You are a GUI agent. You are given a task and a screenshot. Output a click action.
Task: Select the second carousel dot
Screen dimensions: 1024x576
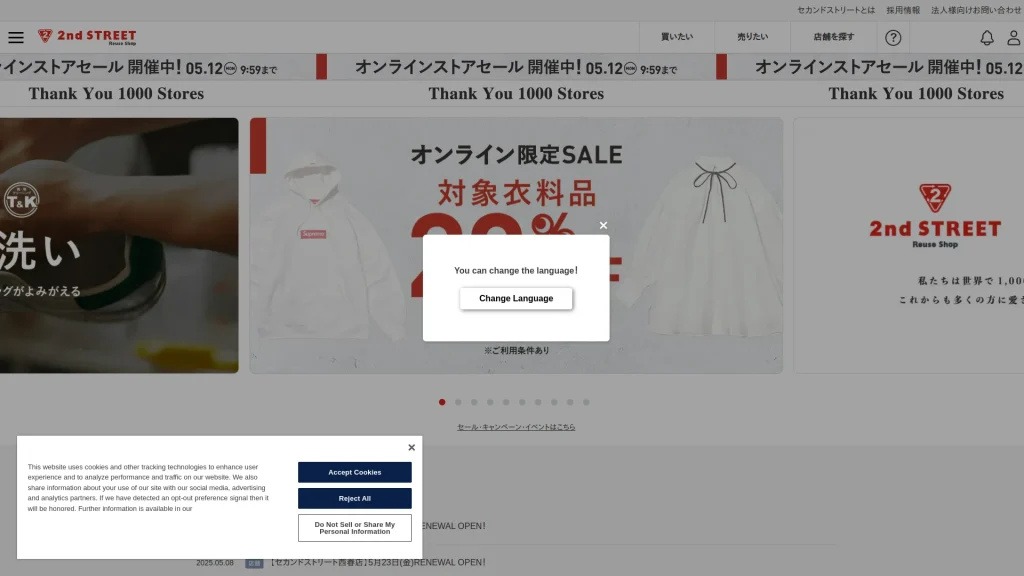tap(458, 402)
